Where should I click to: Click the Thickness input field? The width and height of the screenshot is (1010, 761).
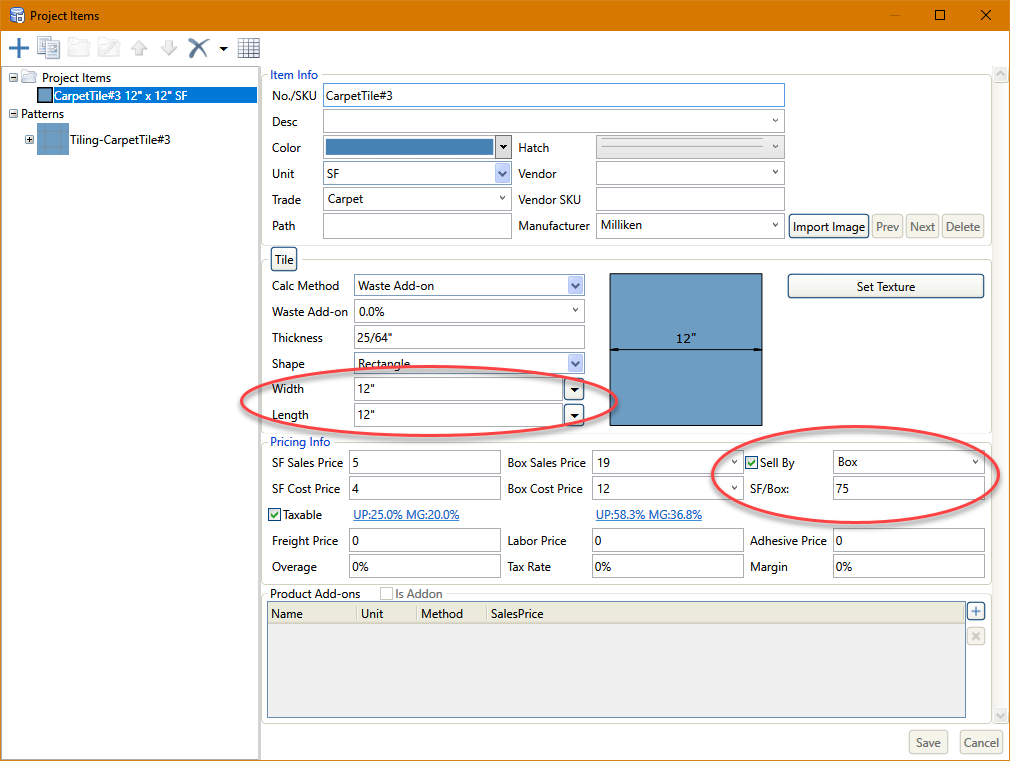click(469, 338)
